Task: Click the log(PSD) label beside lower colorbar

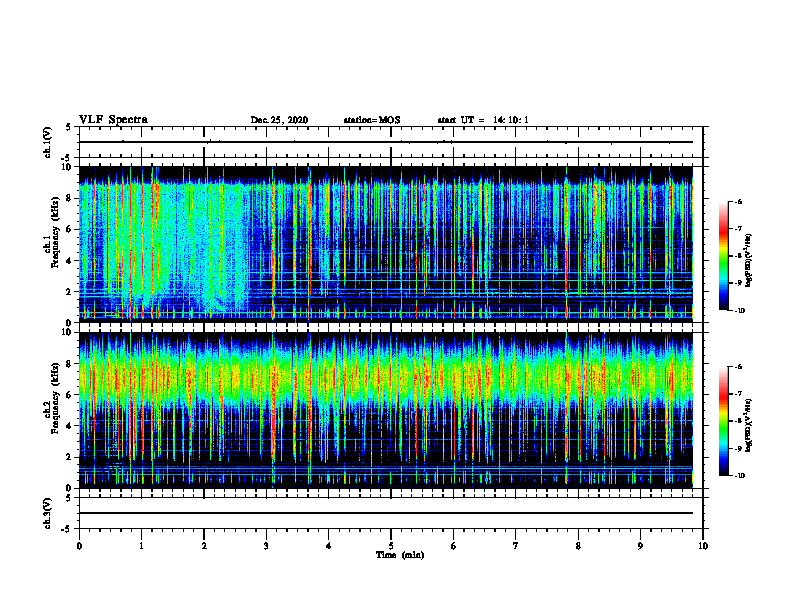Action: tap(750, 425)
